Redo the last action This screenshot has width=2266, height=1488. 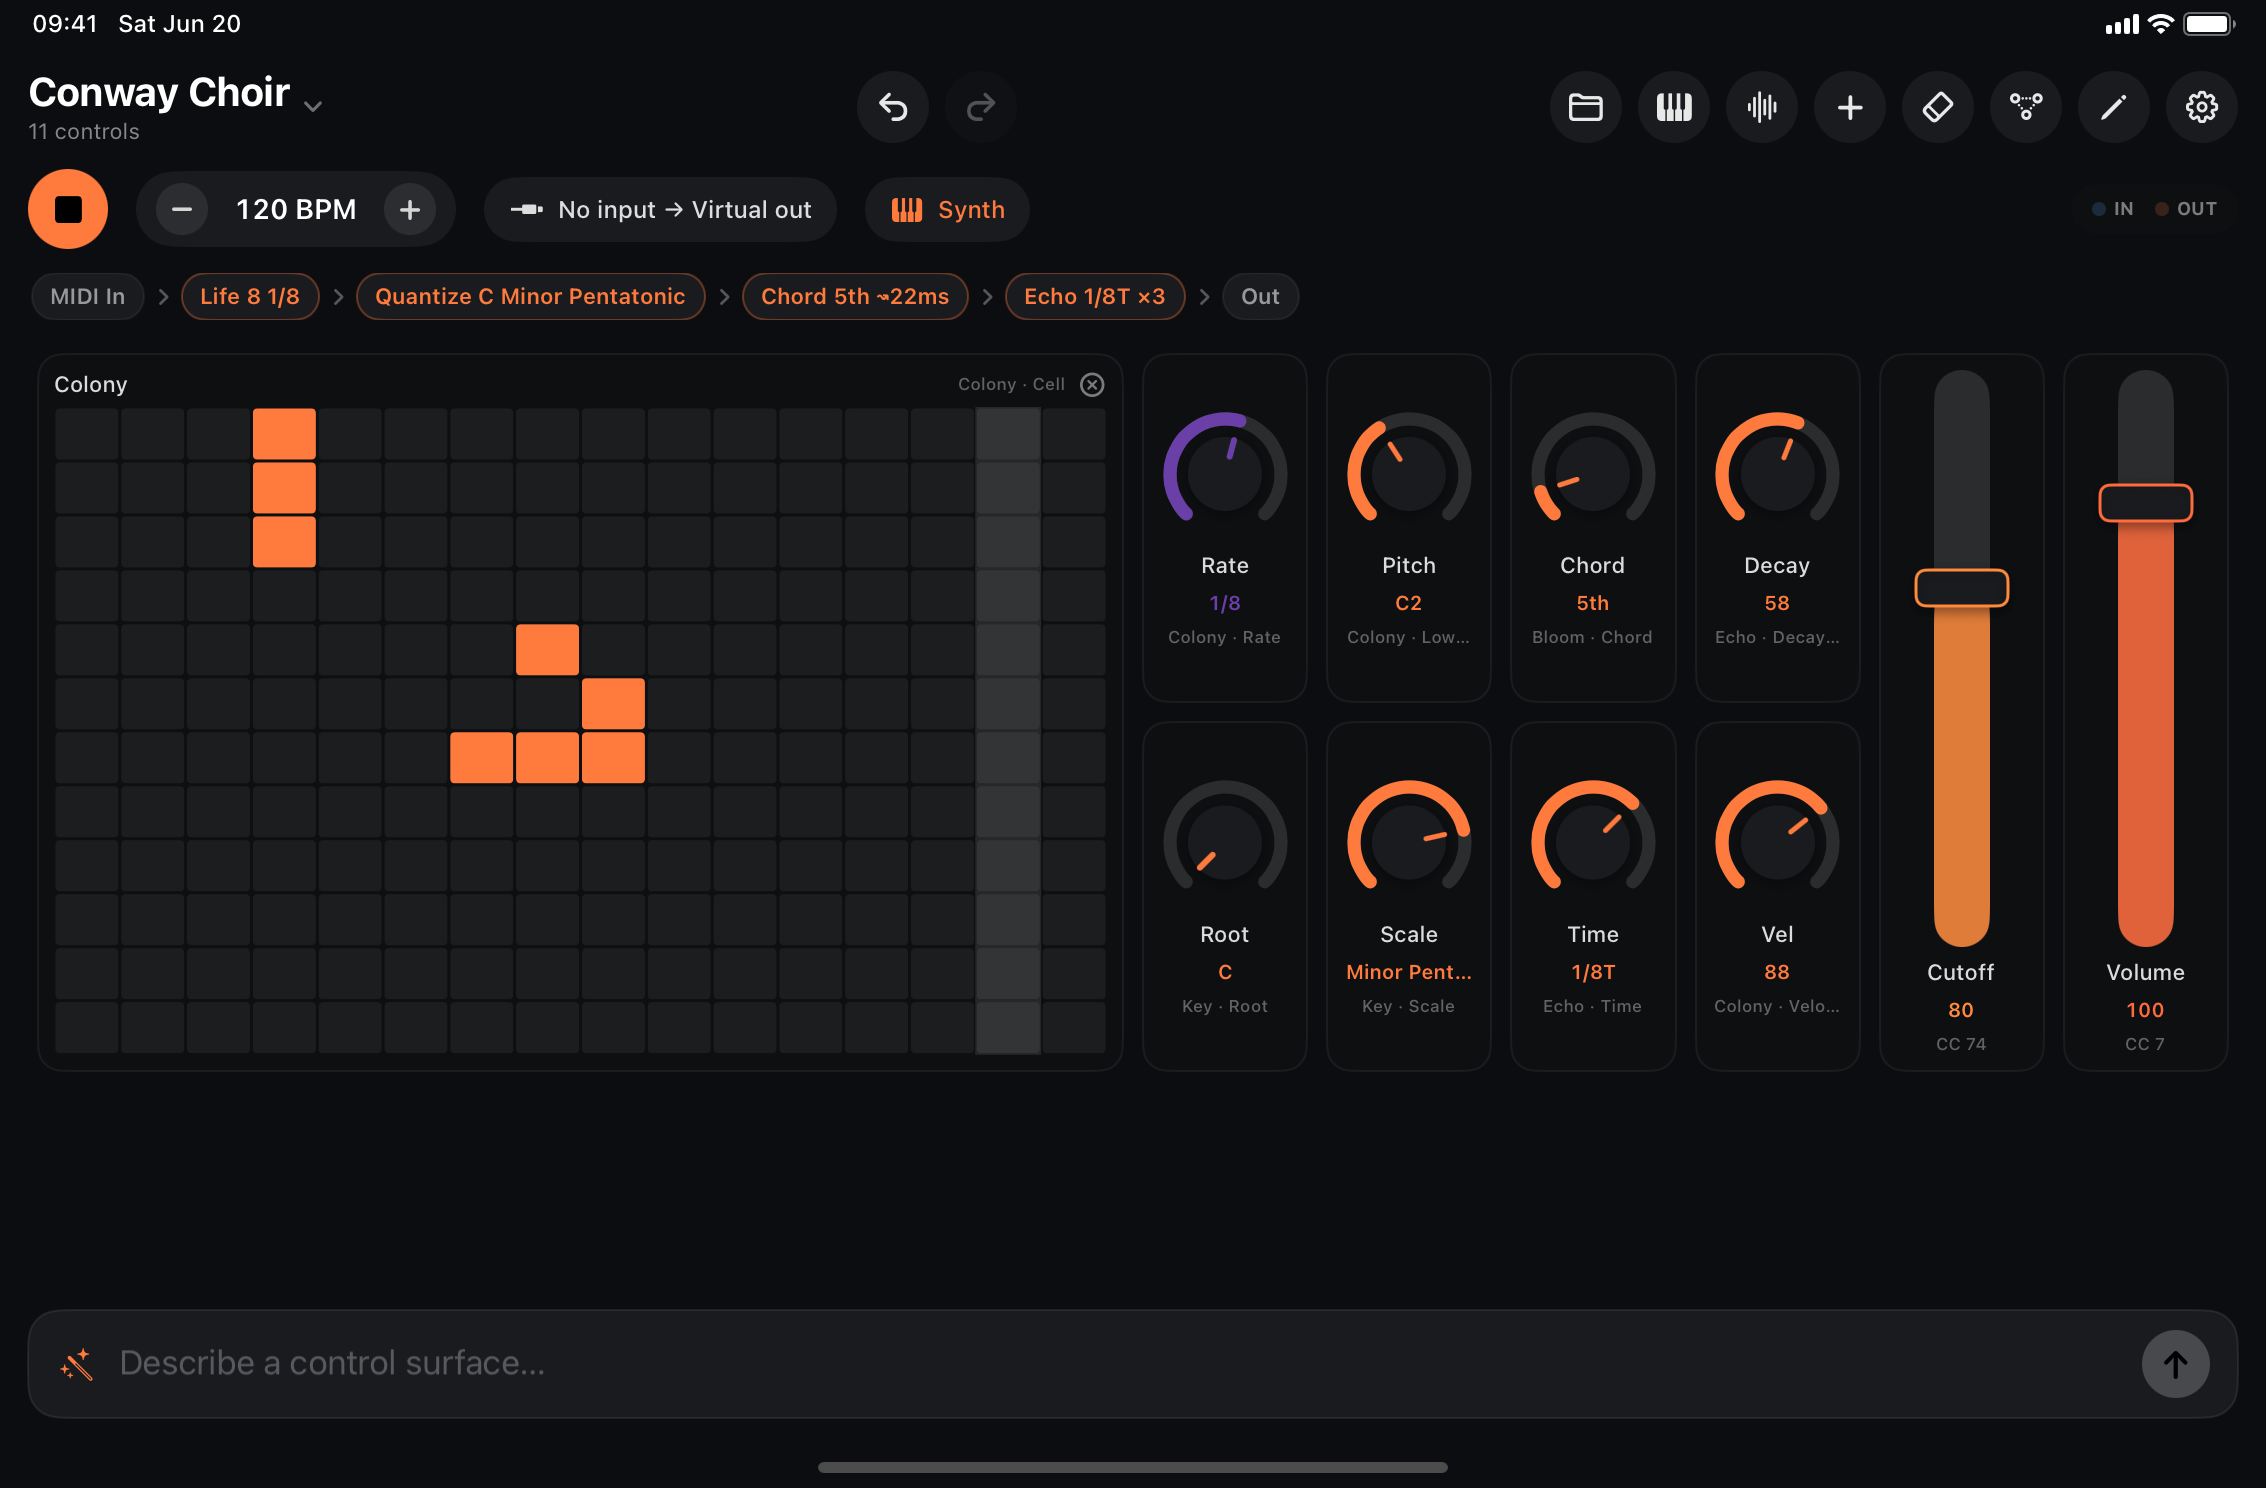click(981, 107)
